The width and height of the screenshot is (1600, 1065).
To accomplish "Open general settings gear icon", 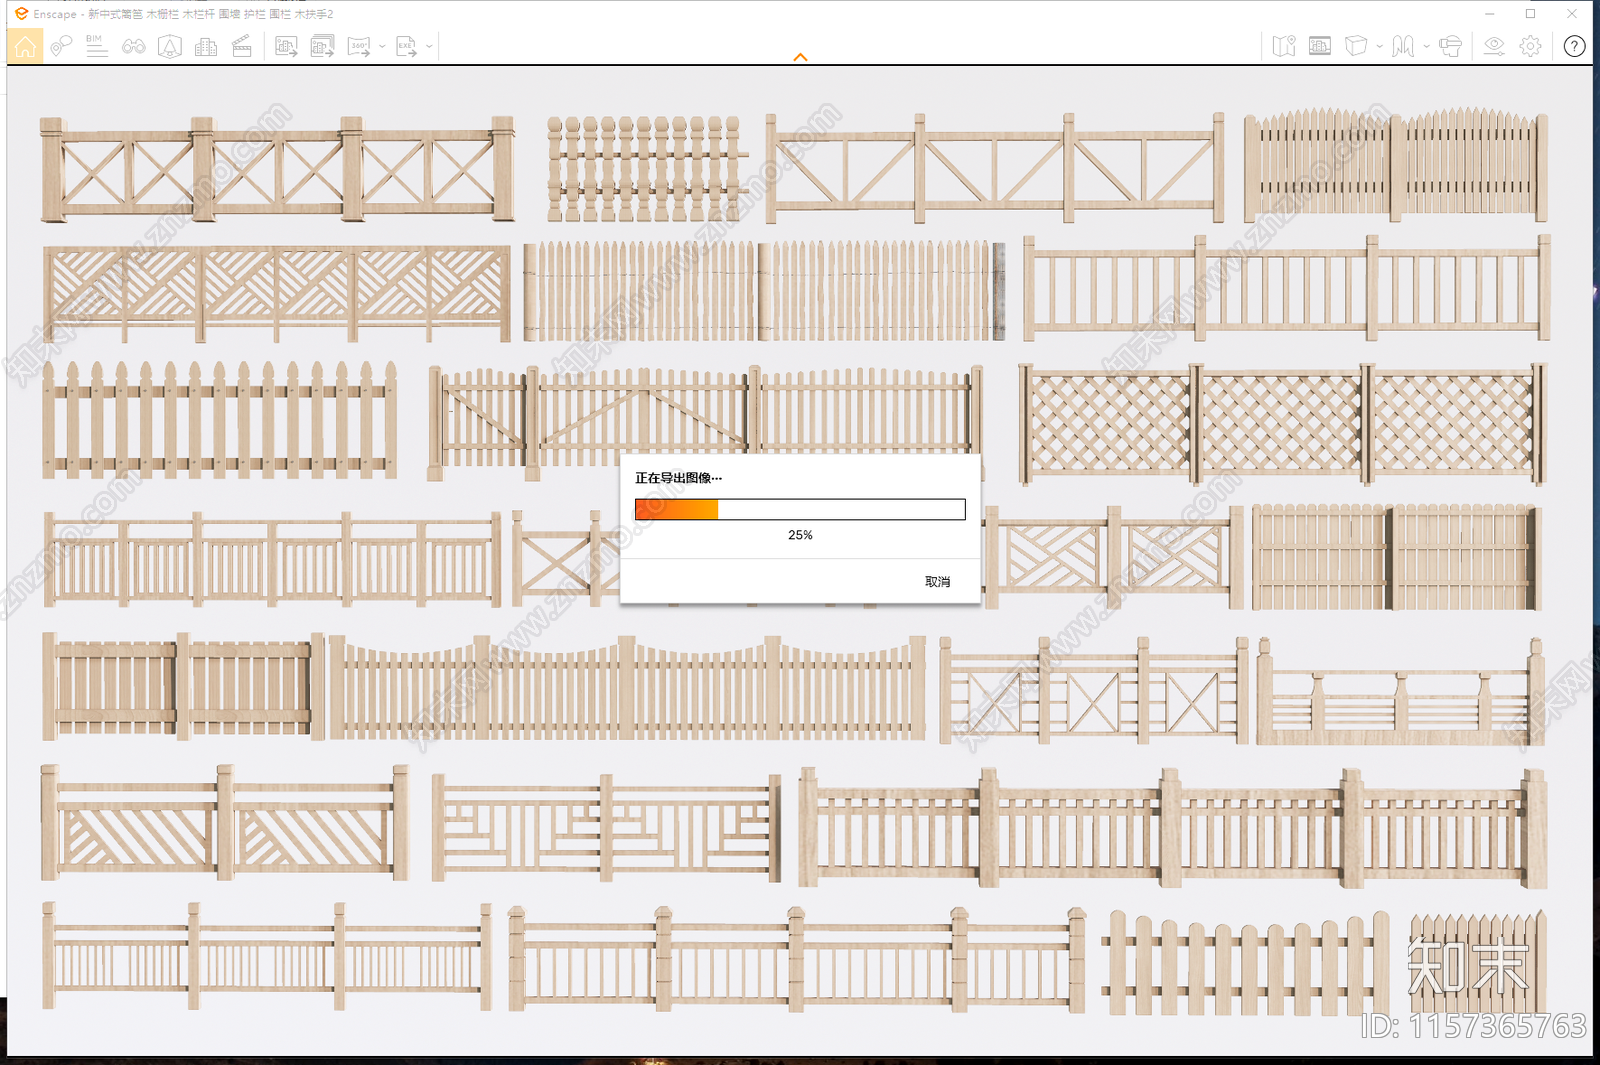I will click(1530, 46).
